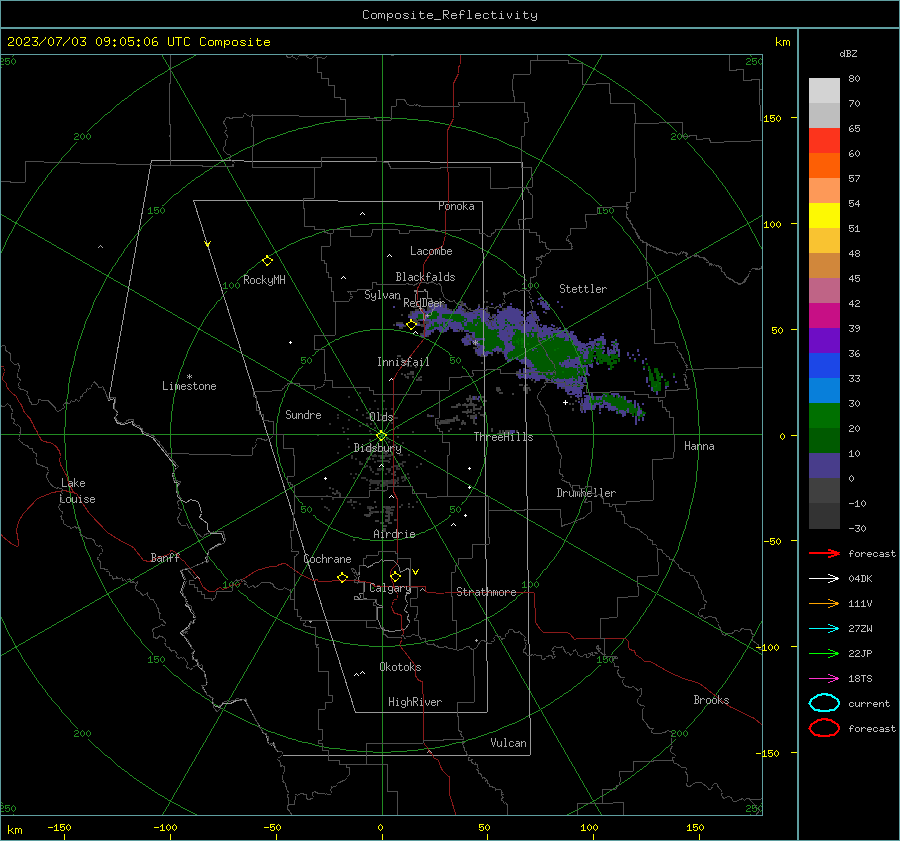The image size is (900, 841).
Task: Click the magenta 18TS arrow legend icon
Action: point(824,679)
